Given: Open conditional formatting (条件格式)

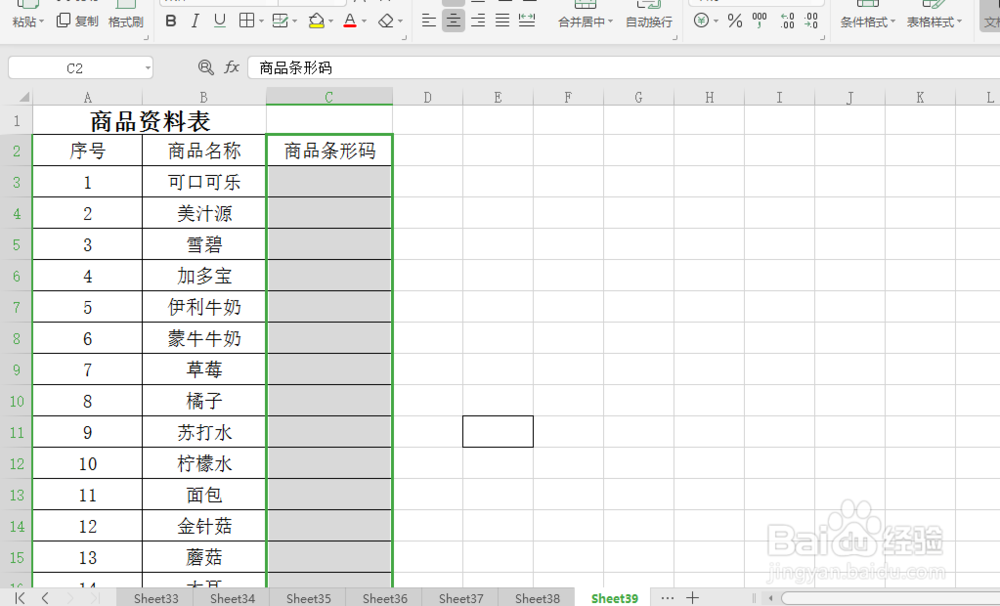Looking at the screenshot, I should click(867, 21).
